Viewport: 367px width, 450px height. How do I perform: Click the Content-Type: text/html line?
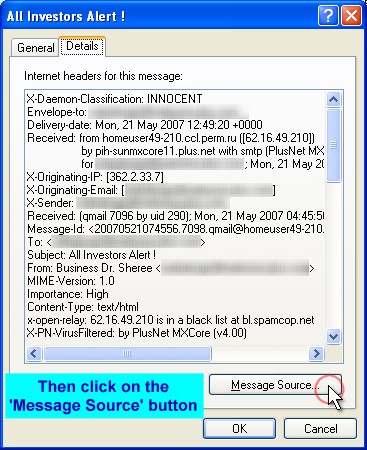(83, 307)
